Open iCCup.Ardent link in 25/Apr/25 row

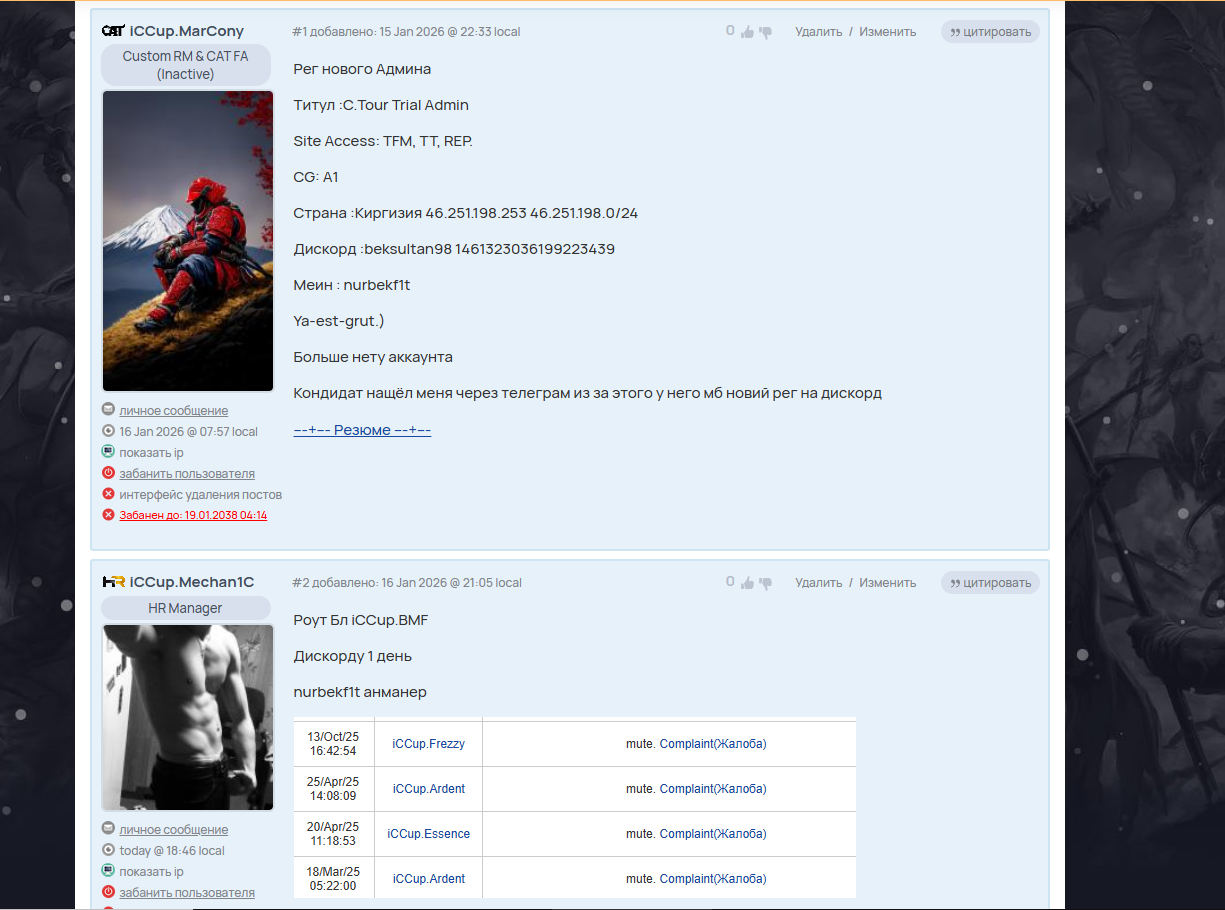point(428,789)
